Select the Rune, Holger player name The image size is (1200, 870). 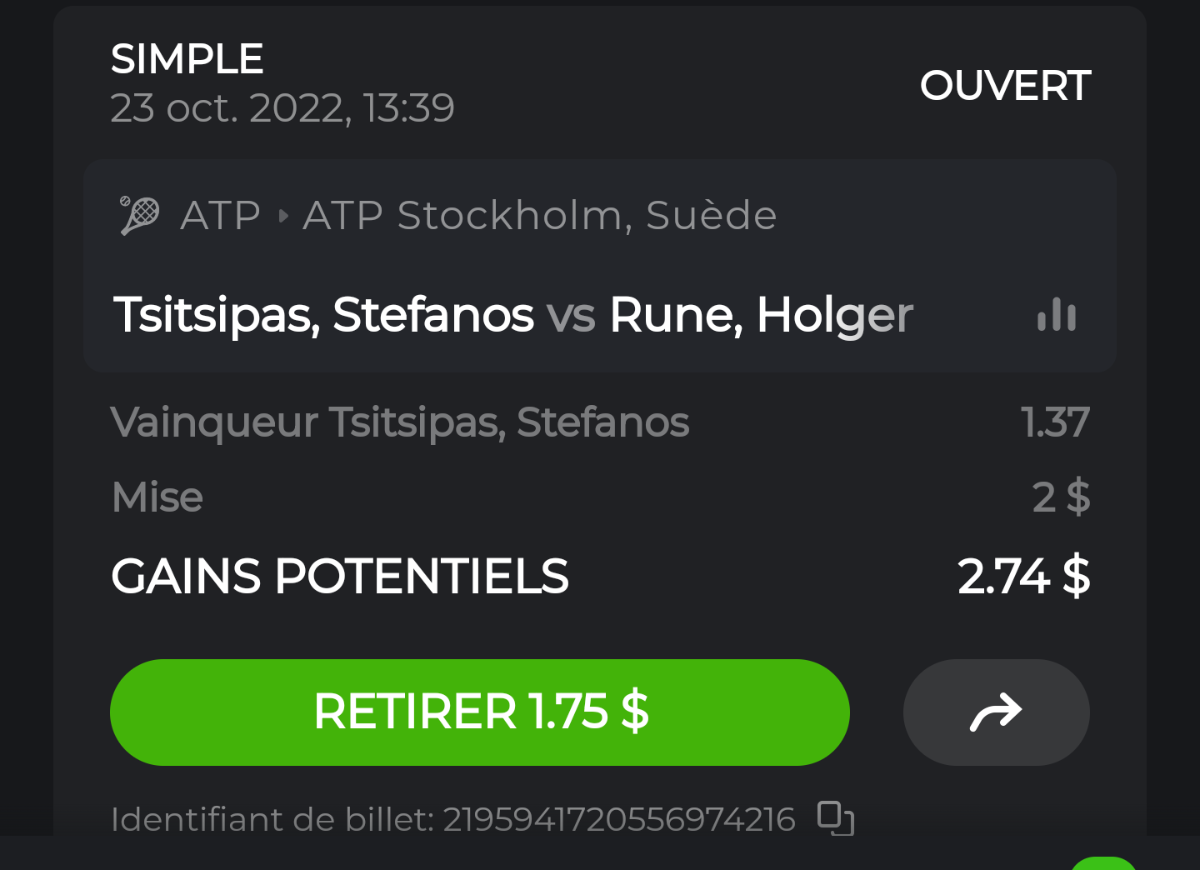(760, 316)
